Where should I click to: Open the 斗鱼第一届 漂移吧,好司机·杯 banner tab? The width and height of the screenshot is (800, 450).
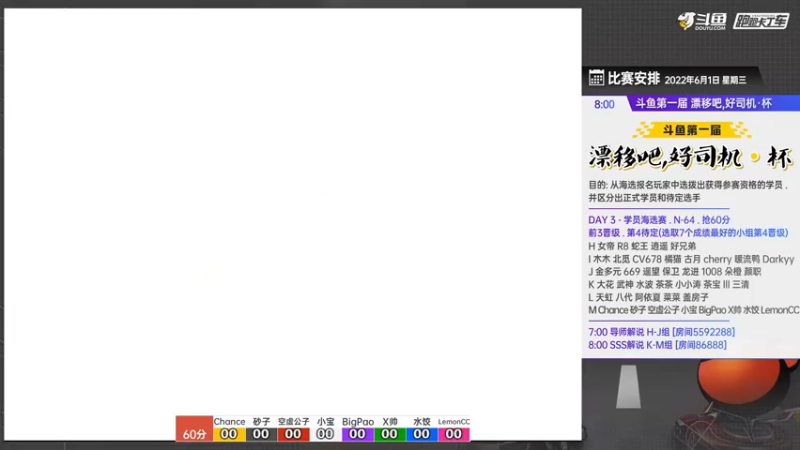[713, 104]
